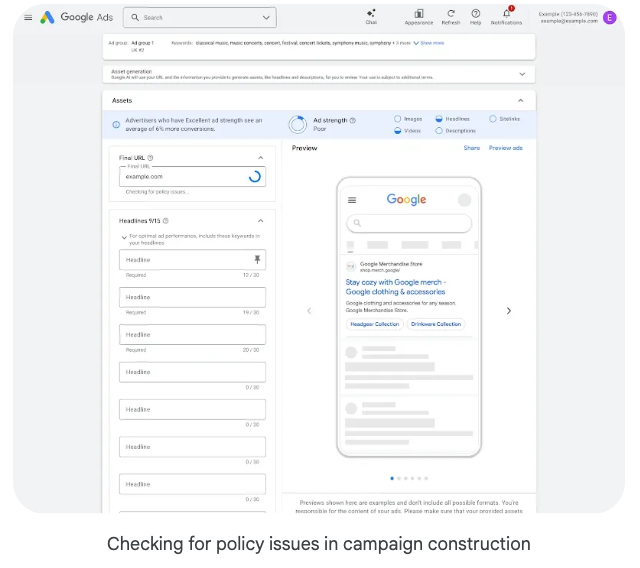Image resolution: width=640 pixels, height=568 pixels.
Task: Click the third Headline field showing 20/30
Action: pyautogui.click(x=192, y=335)
